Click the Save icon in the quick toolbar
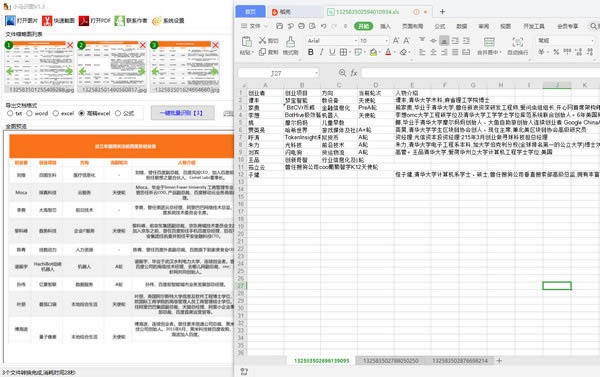This screenshot has width=600, height=377. click(279, 26)
